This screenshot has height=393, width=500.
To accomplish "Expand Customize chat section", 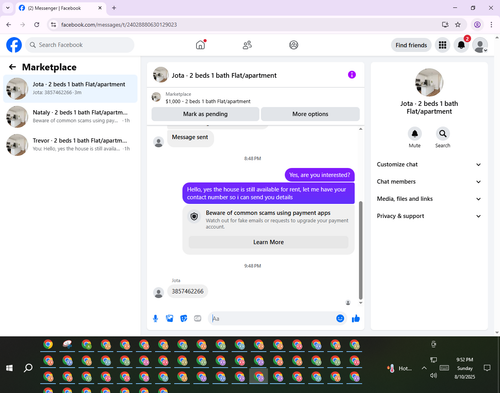I will [429, 164].
